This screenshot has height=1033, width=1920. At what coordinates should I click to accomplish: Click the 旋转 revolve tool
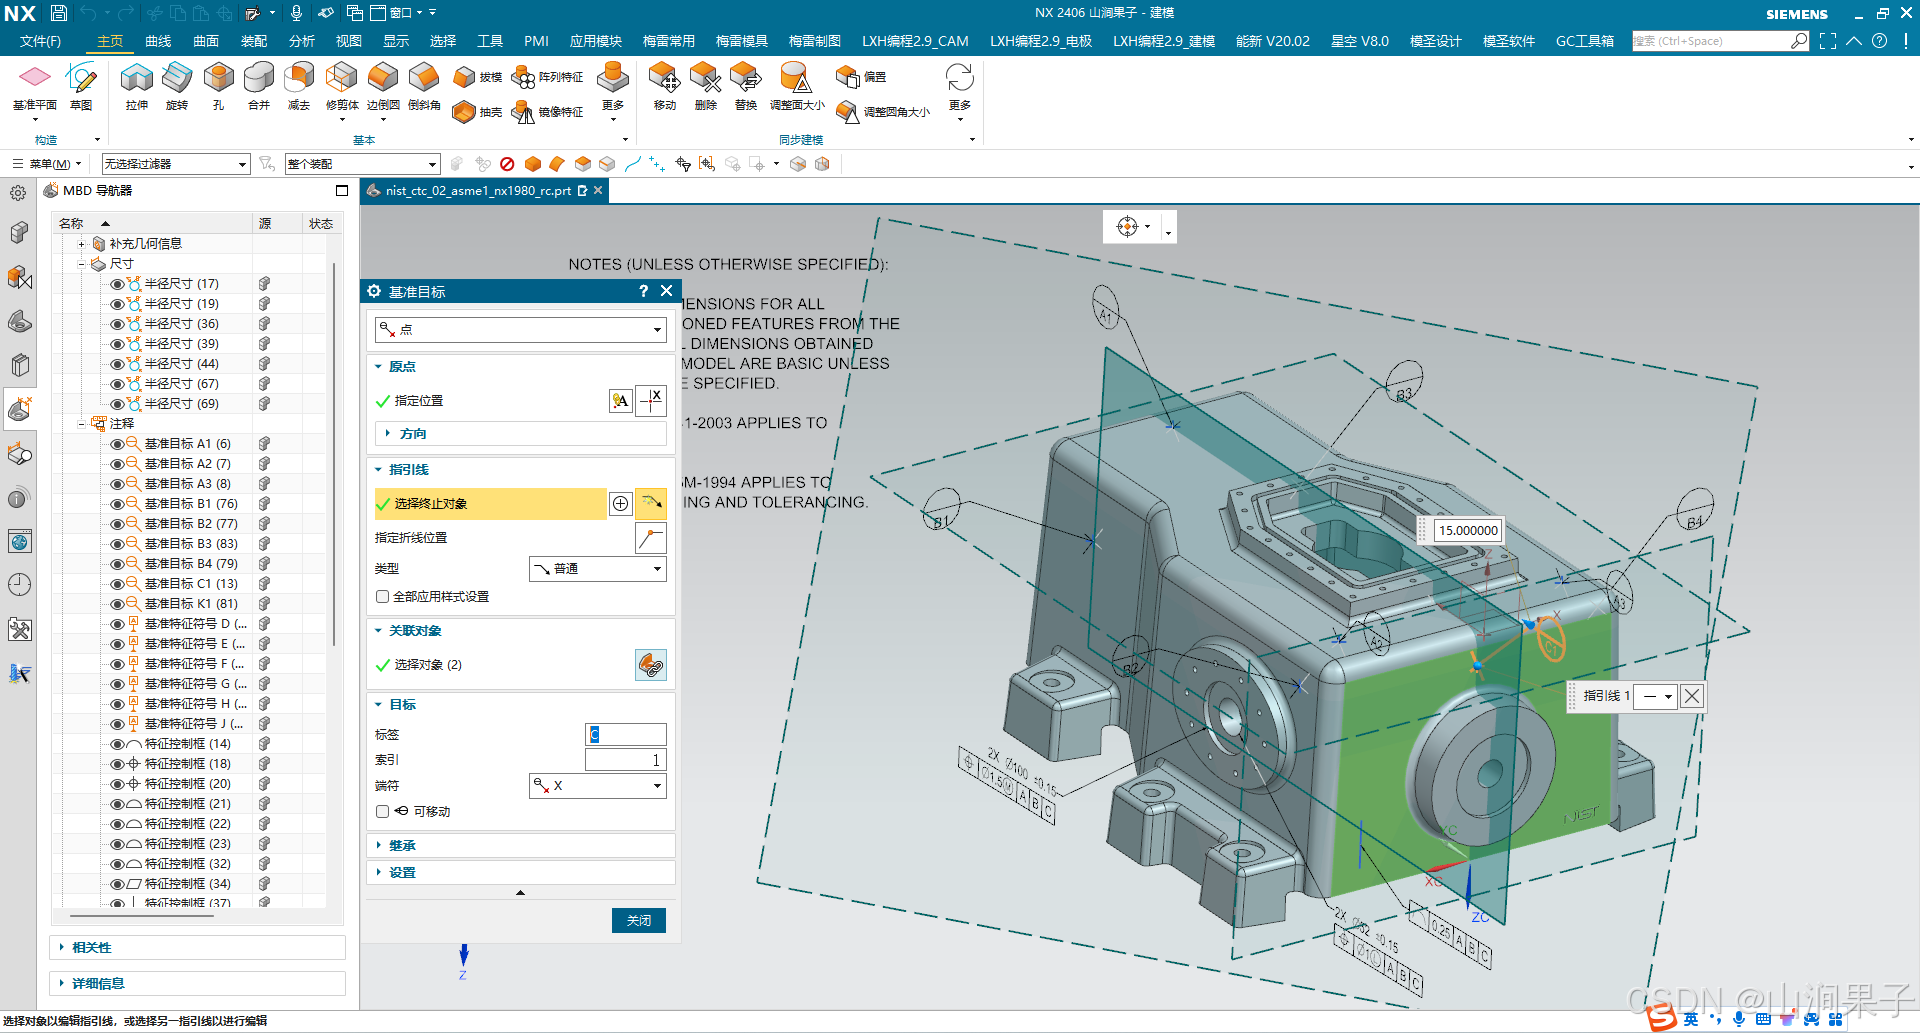click(x=177, y=86)
